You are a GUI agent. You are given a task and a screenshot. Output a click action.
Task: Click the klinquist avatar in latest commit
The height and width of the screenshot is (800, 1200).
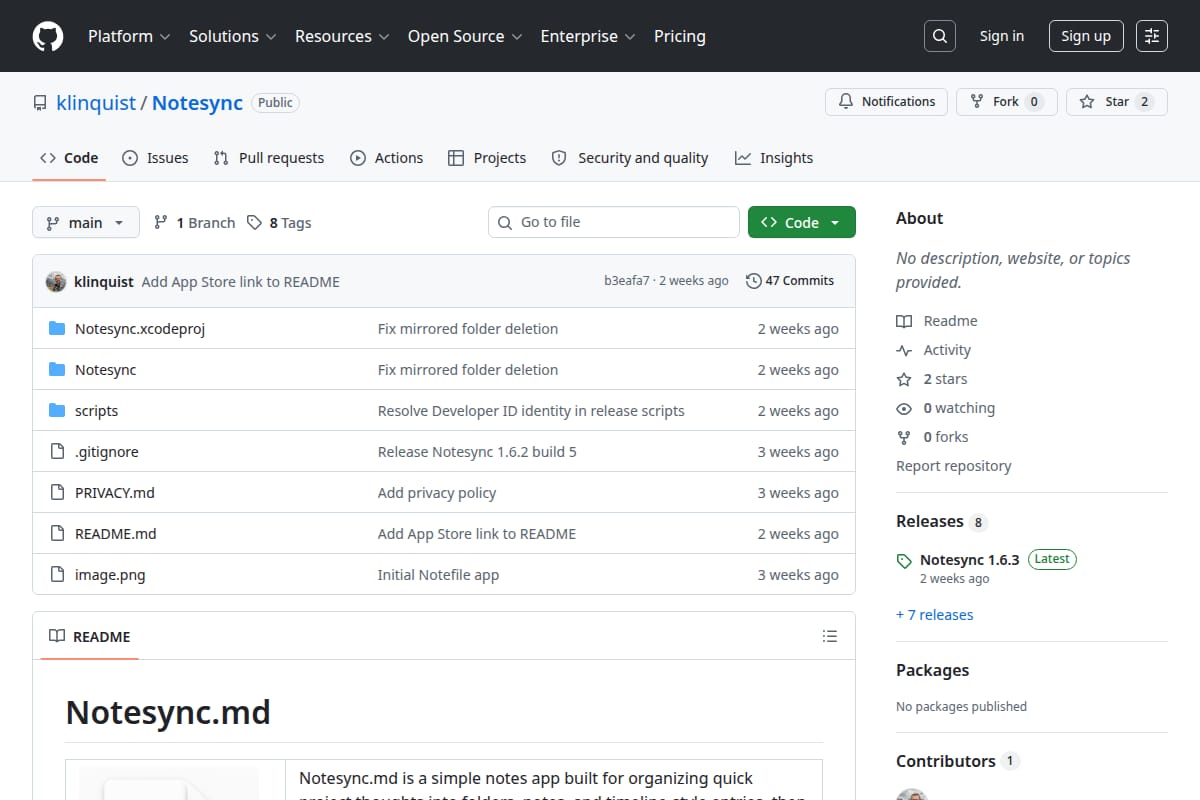(x=56, y=281)
